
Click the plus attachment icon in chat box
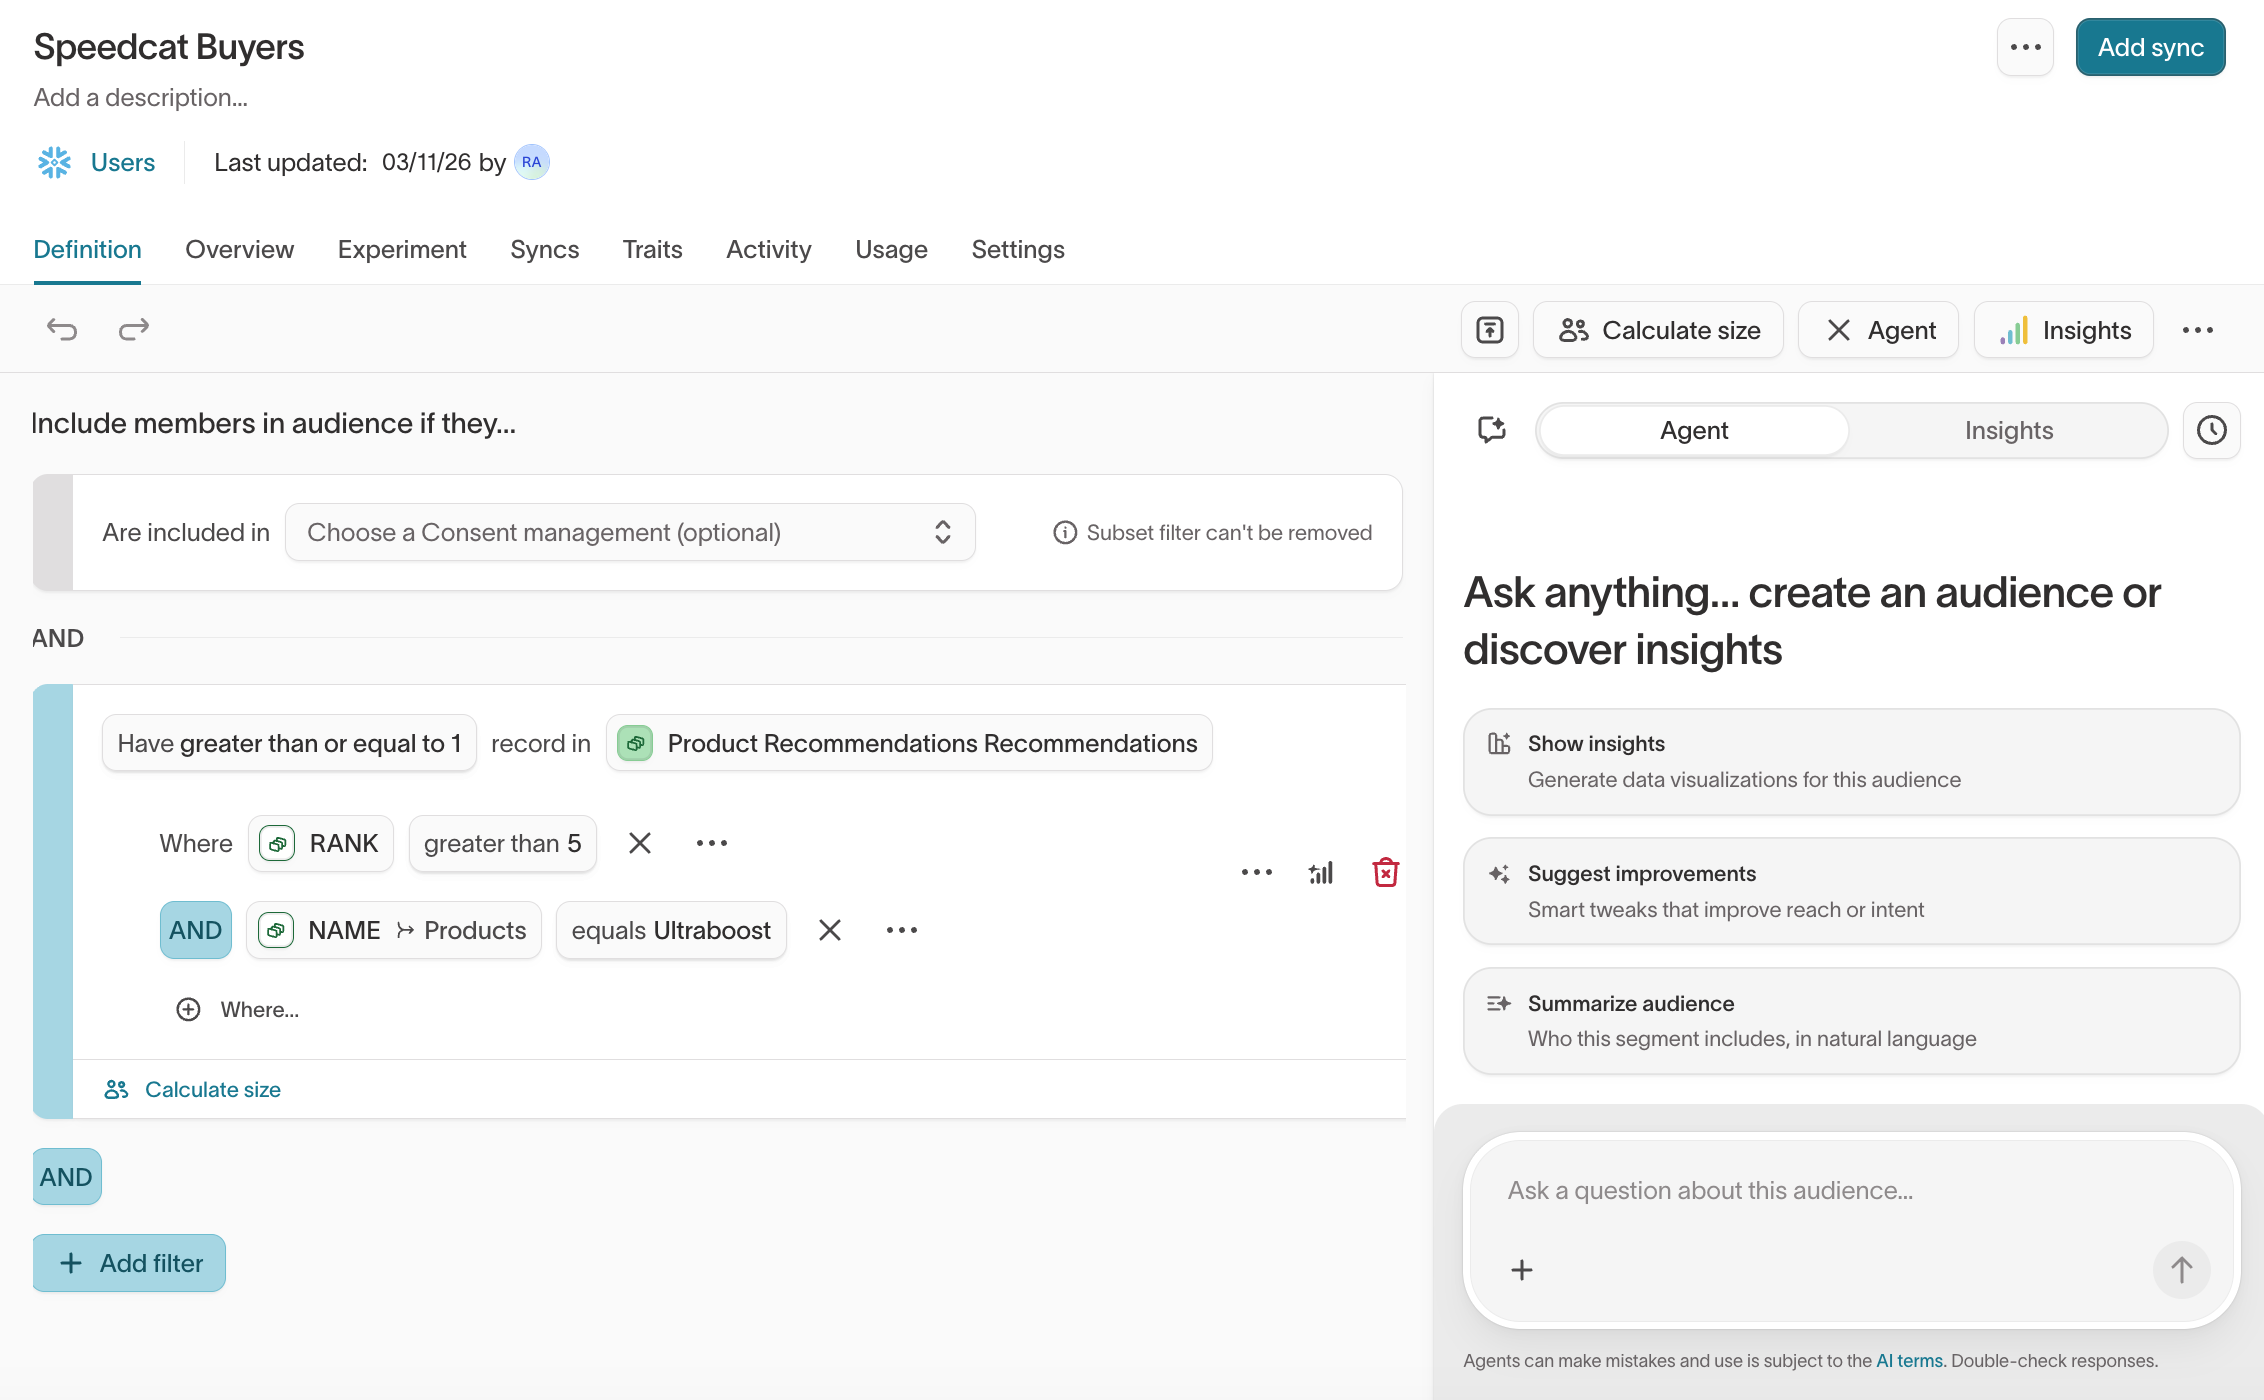tap(1522, 1270)
